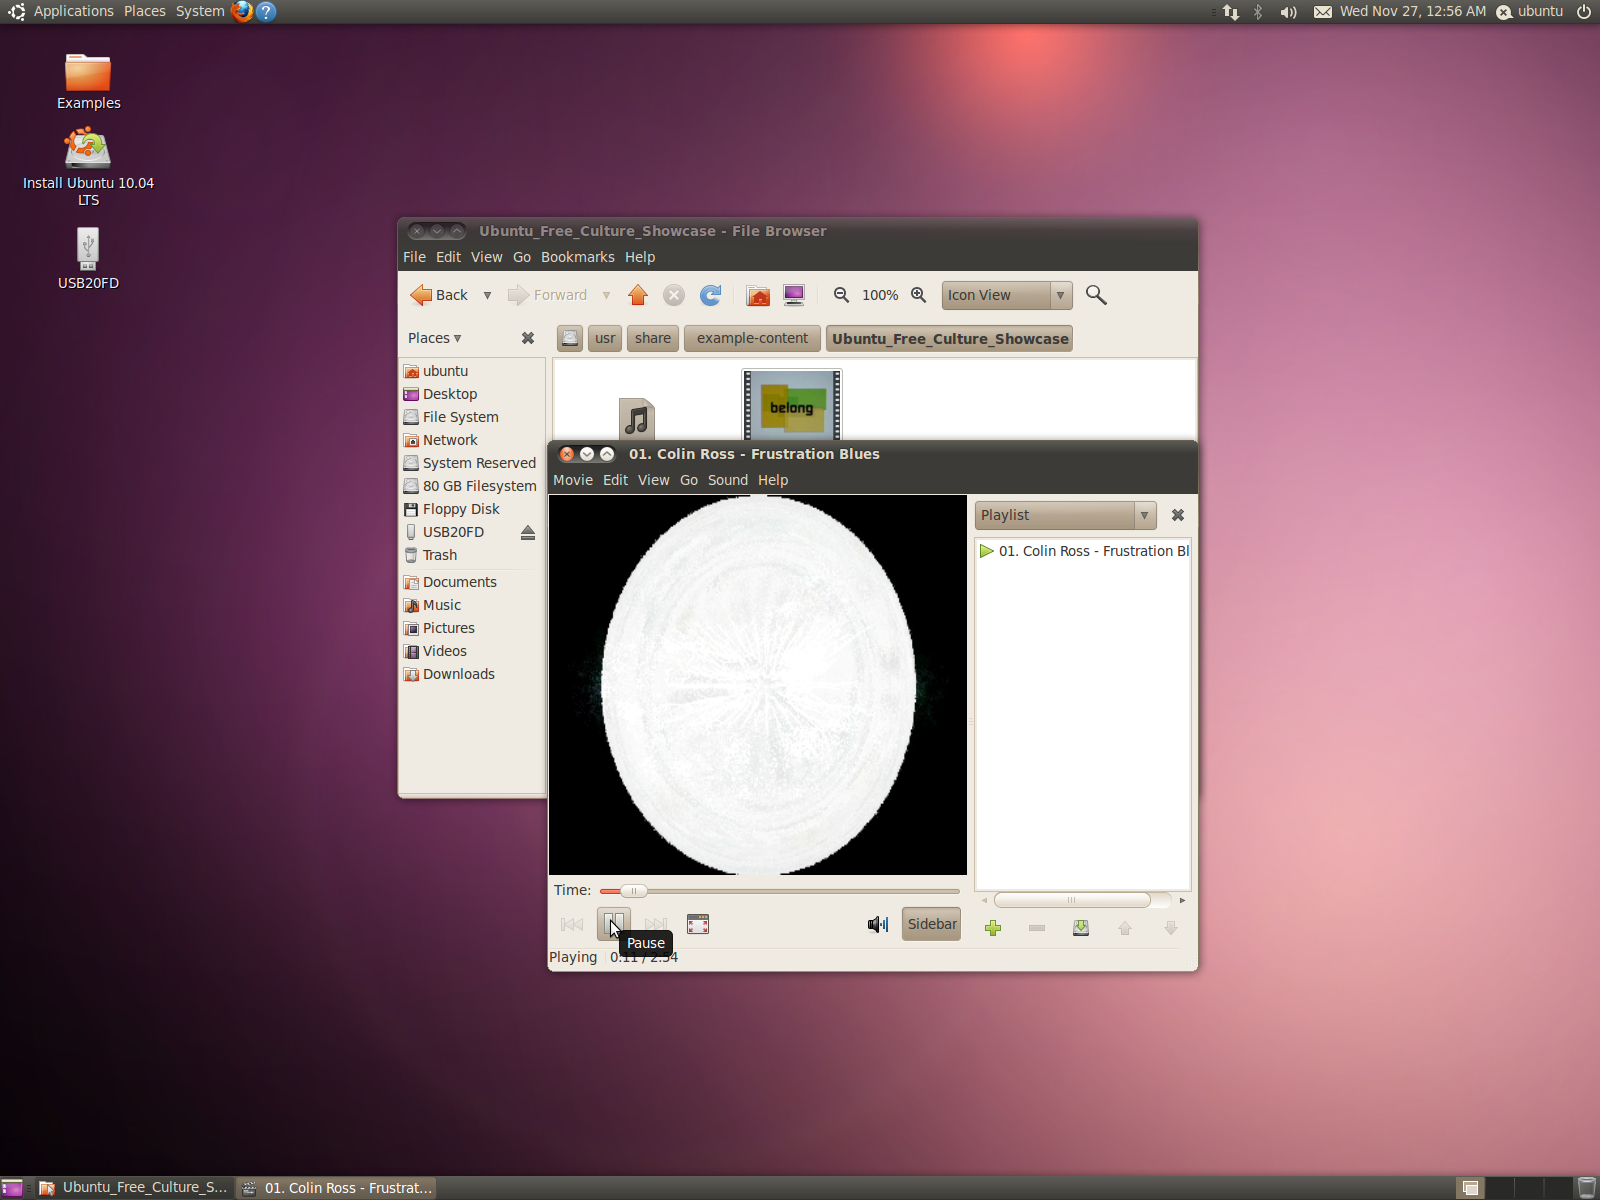Click the Show Desktop button in bottom panel
The height and width of the screenshot is (1200, 1600).
click(12, 1188)
